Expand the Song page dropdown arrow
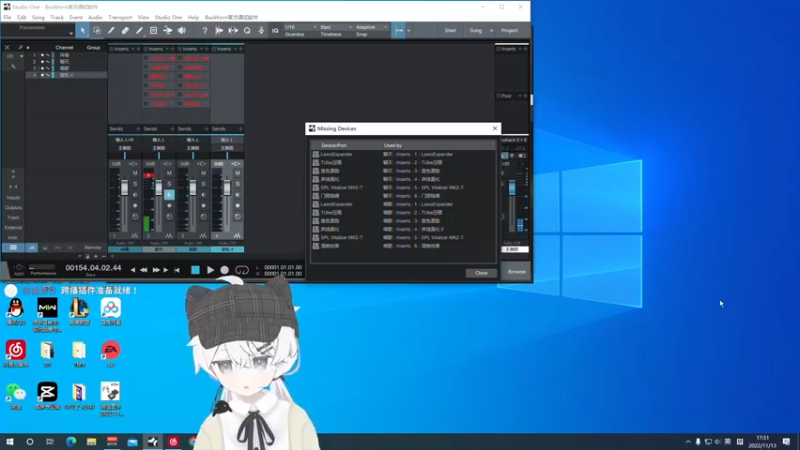 coord(491,31)
